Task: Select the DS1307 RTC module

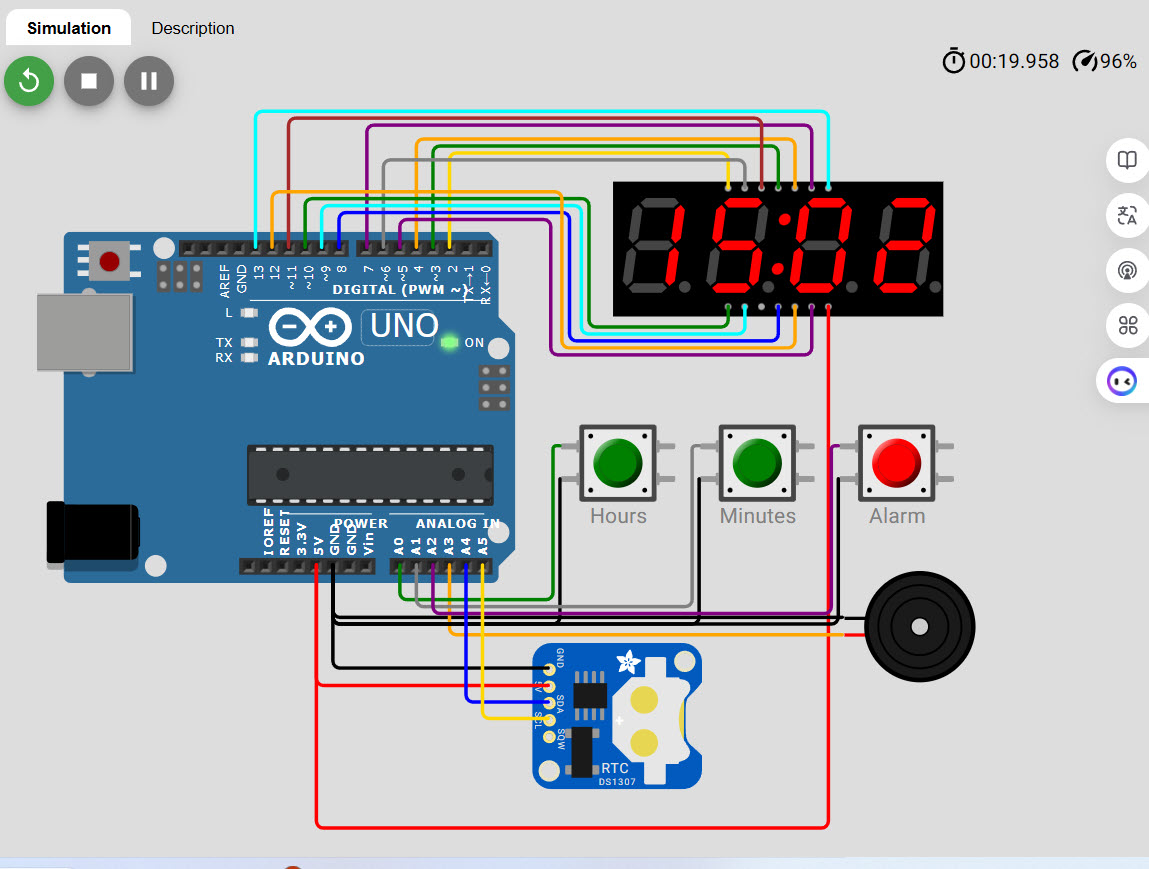Action: point(617,716)
